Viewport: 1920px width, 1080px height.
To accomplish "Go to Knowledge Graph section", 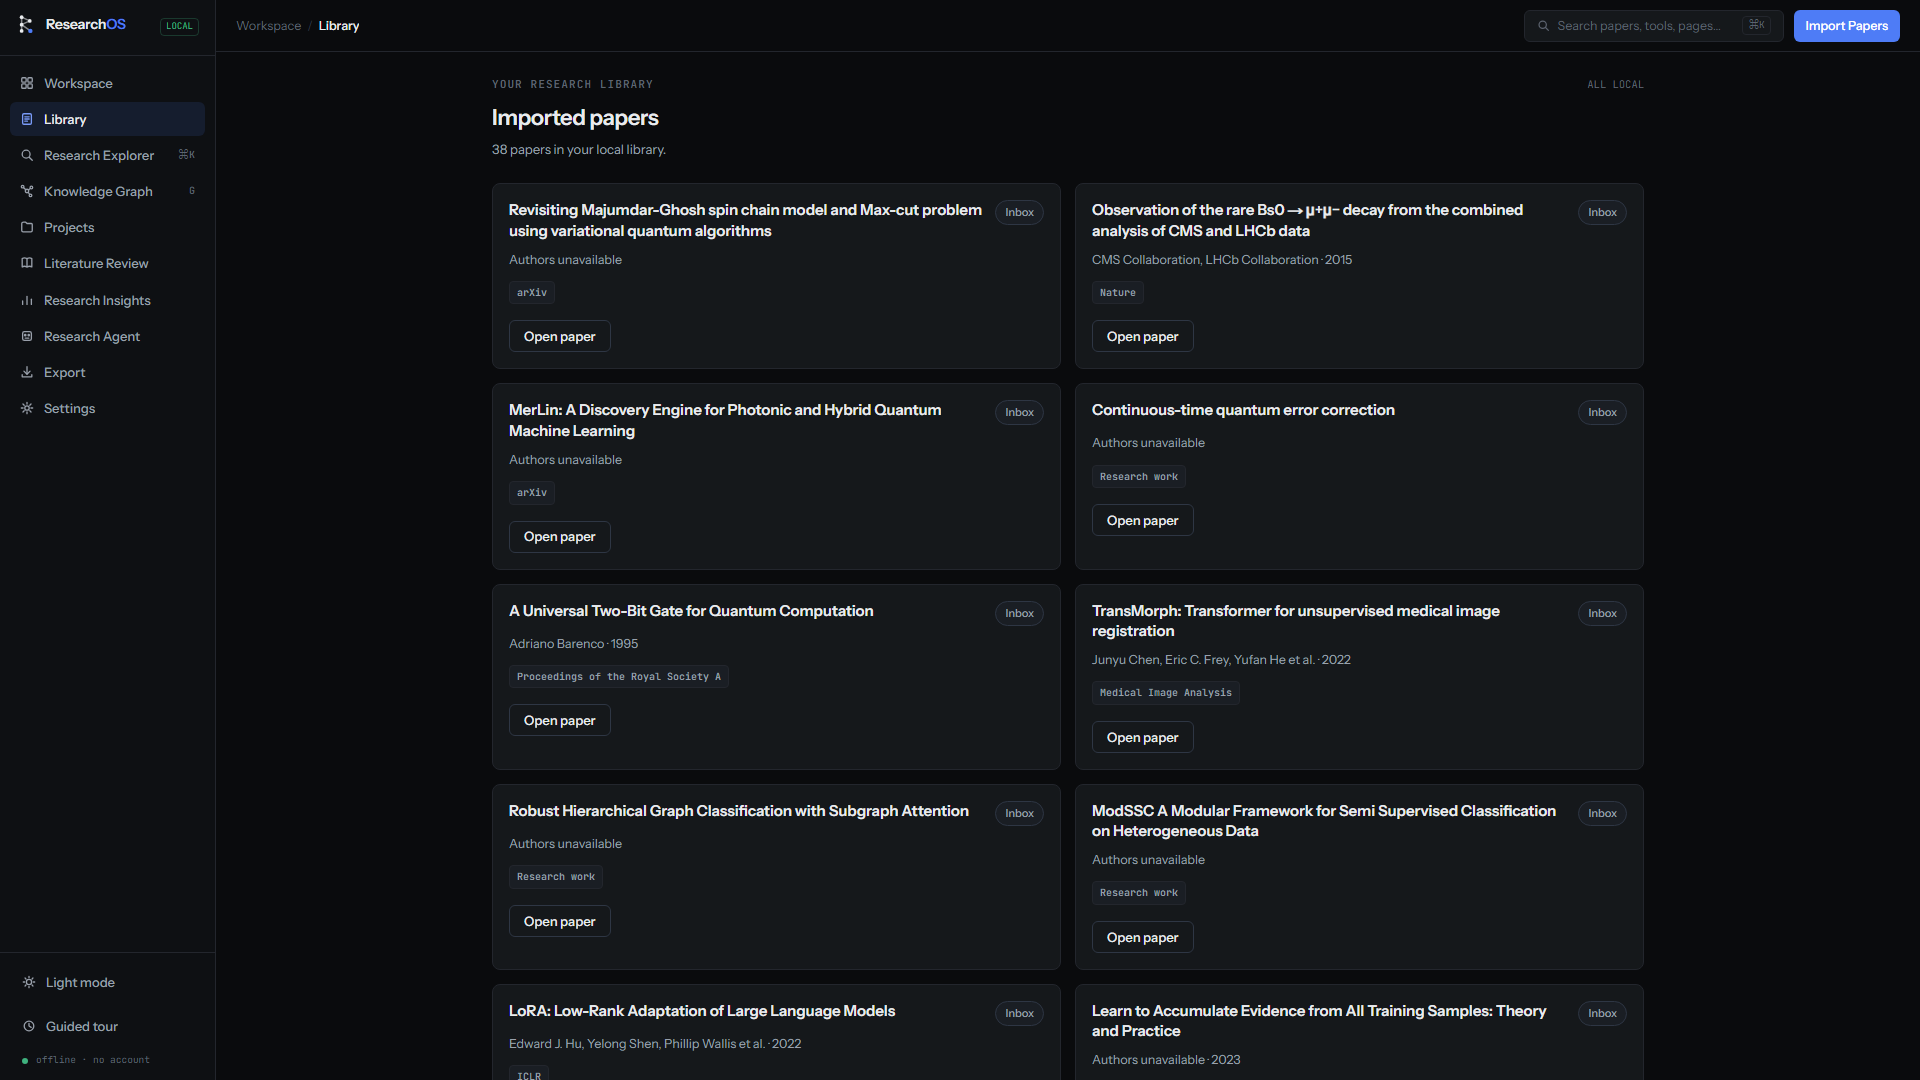I will click(x=107, y=191).
